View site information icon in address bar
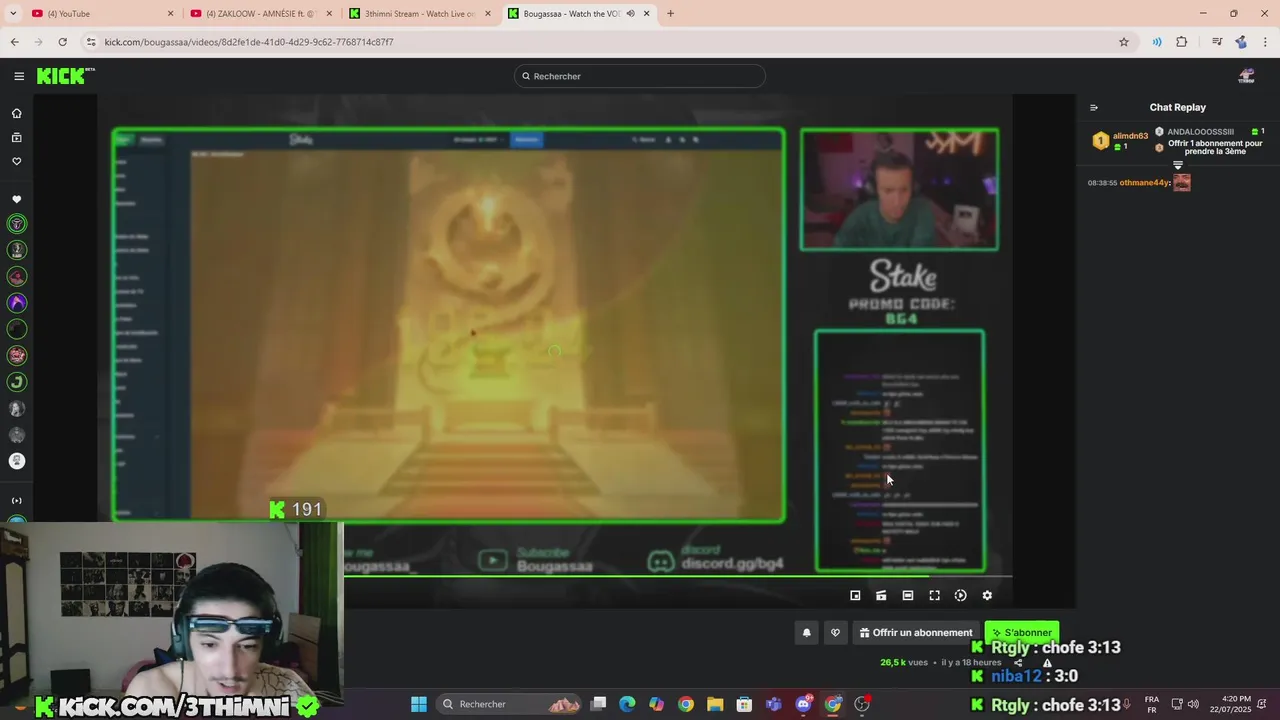1280x720 pixels. point(91,42)
